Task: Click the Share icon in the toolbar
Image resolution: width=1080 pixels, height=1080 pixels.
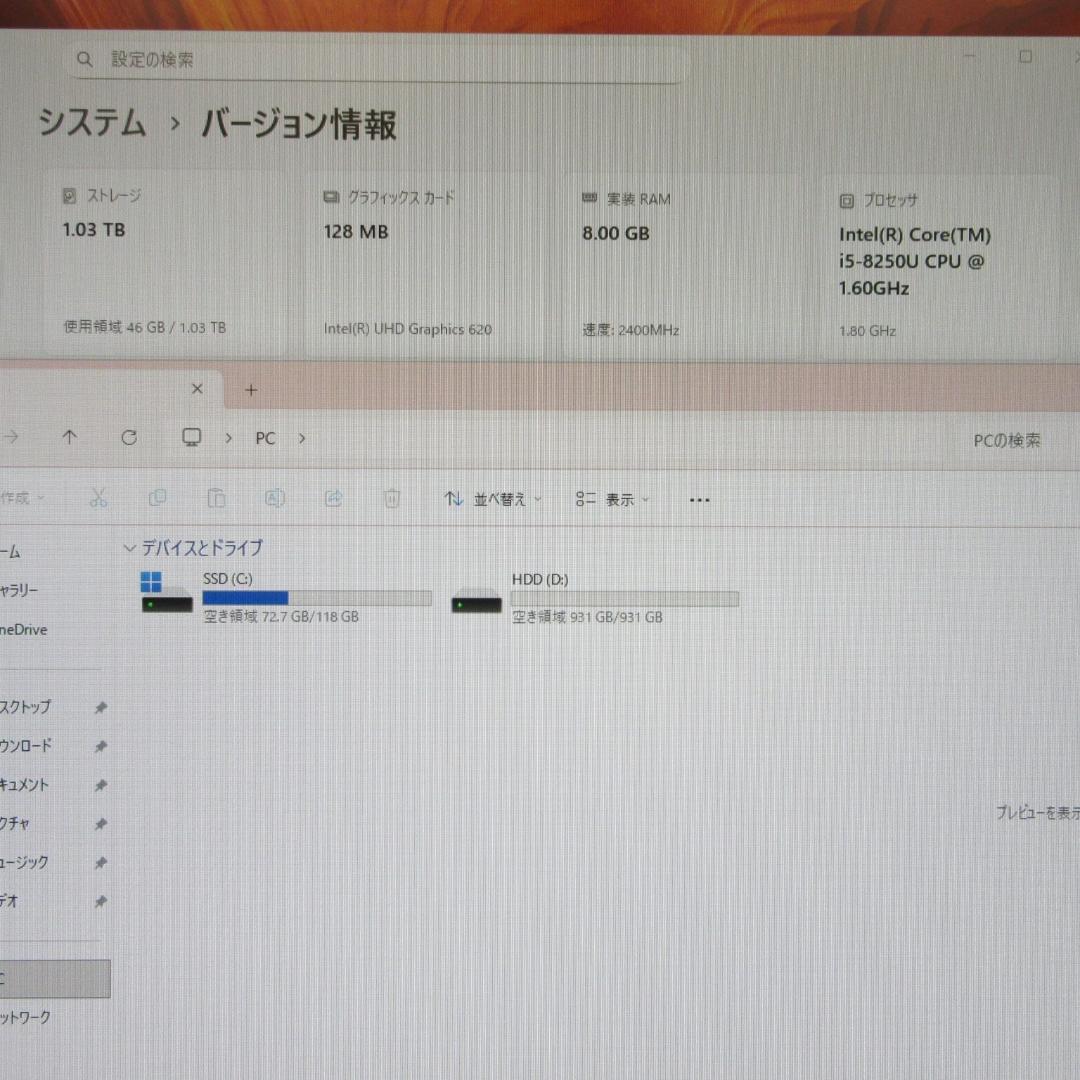Action: pyautogui.click(x=333, y=497)
